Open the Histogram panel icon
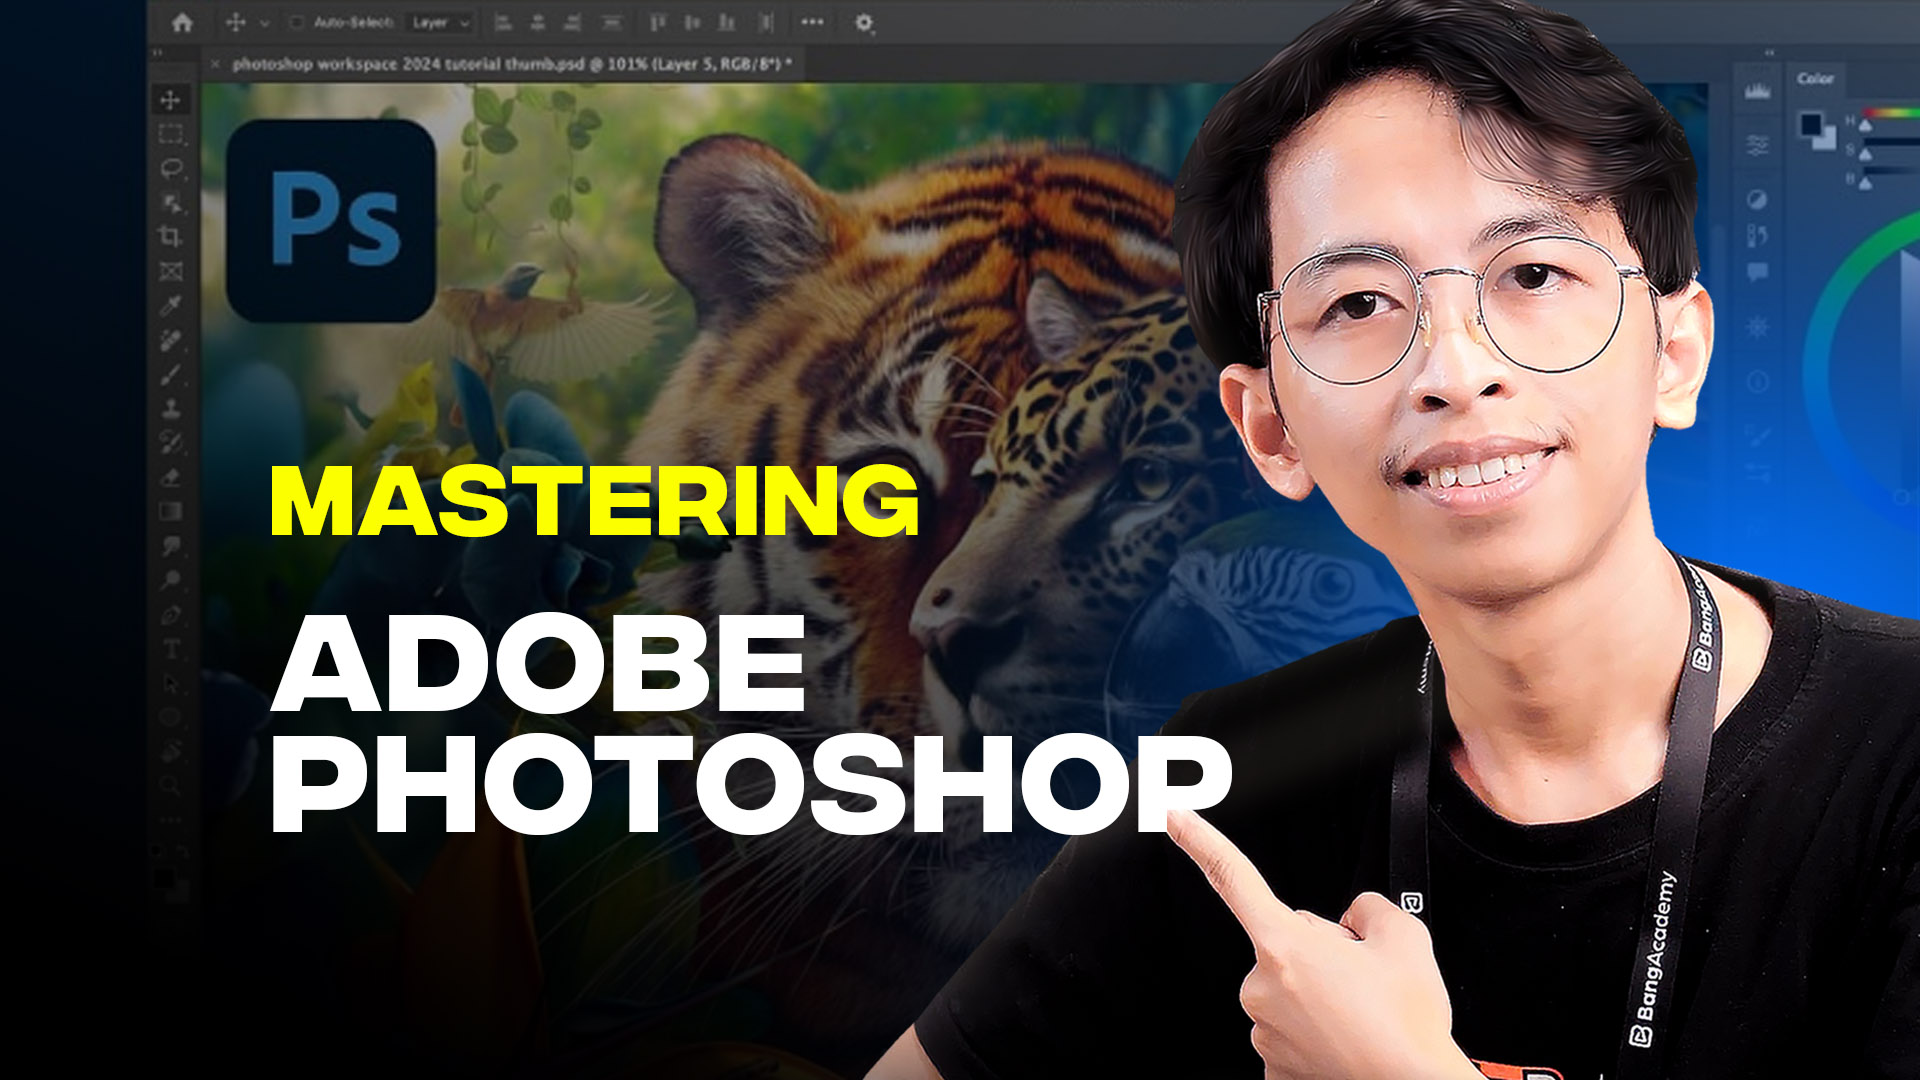1920x1080 pixels. pos(1757,92)
